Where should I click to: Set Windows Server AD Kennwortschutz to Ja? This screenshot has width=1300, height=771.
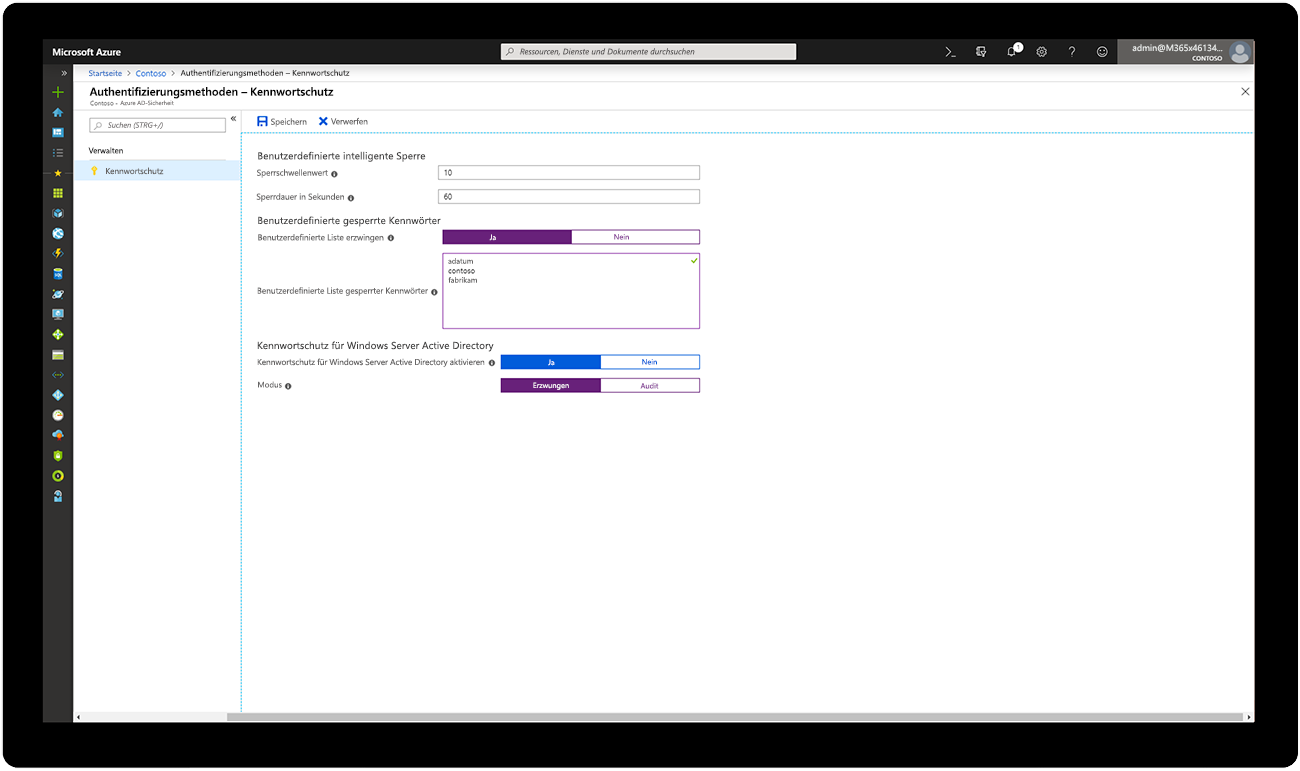(x=551, y=362)
